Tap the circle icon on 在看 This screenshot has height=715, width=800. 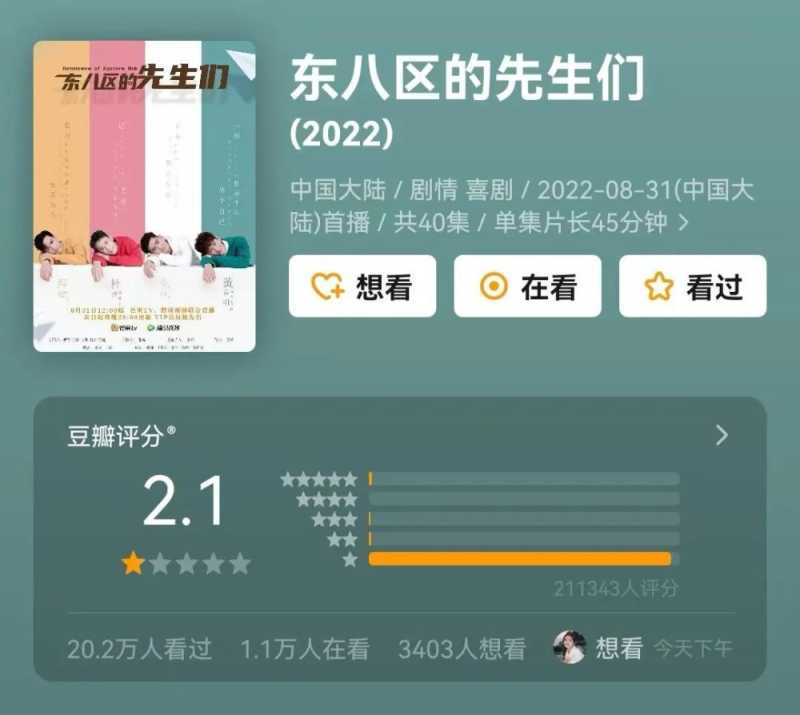click(493, 286)
